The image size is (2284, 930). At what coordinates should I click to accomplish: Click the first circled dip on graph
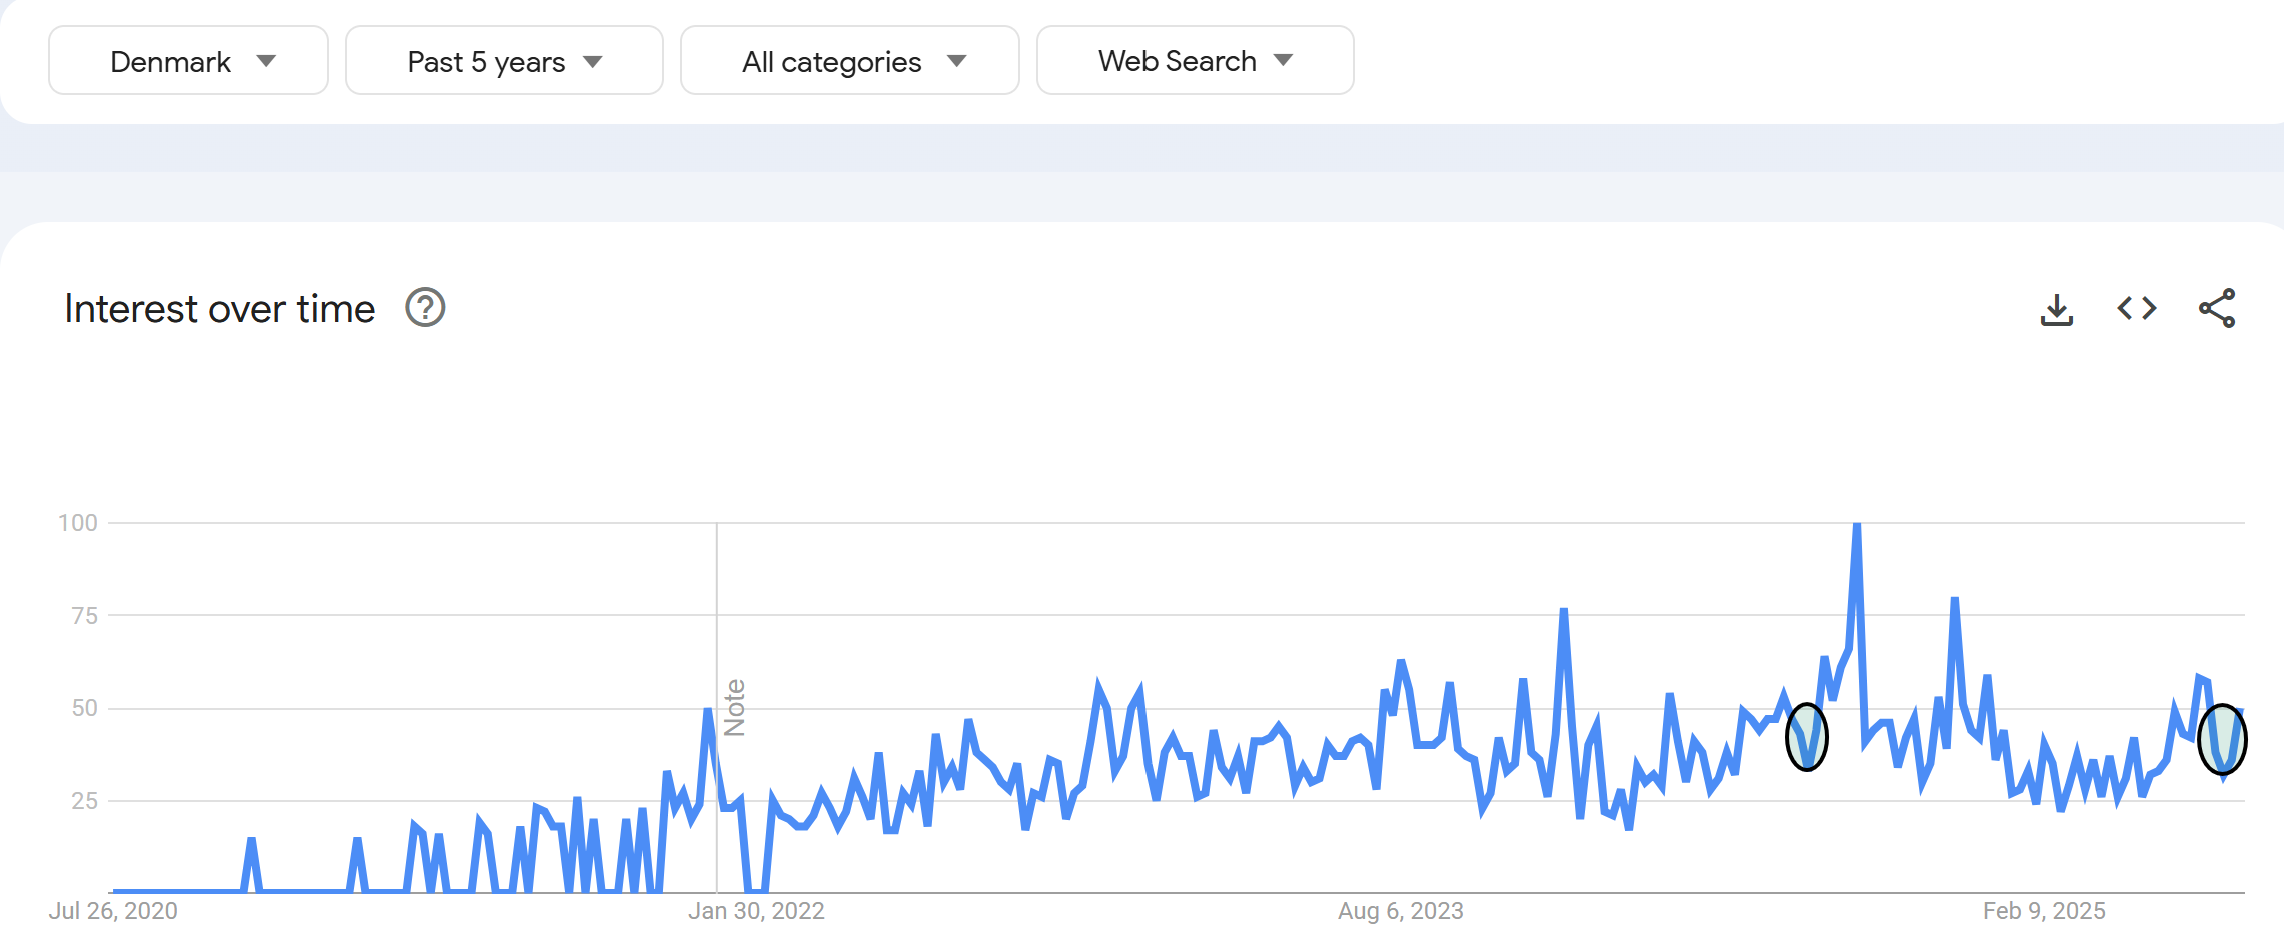1807,737
